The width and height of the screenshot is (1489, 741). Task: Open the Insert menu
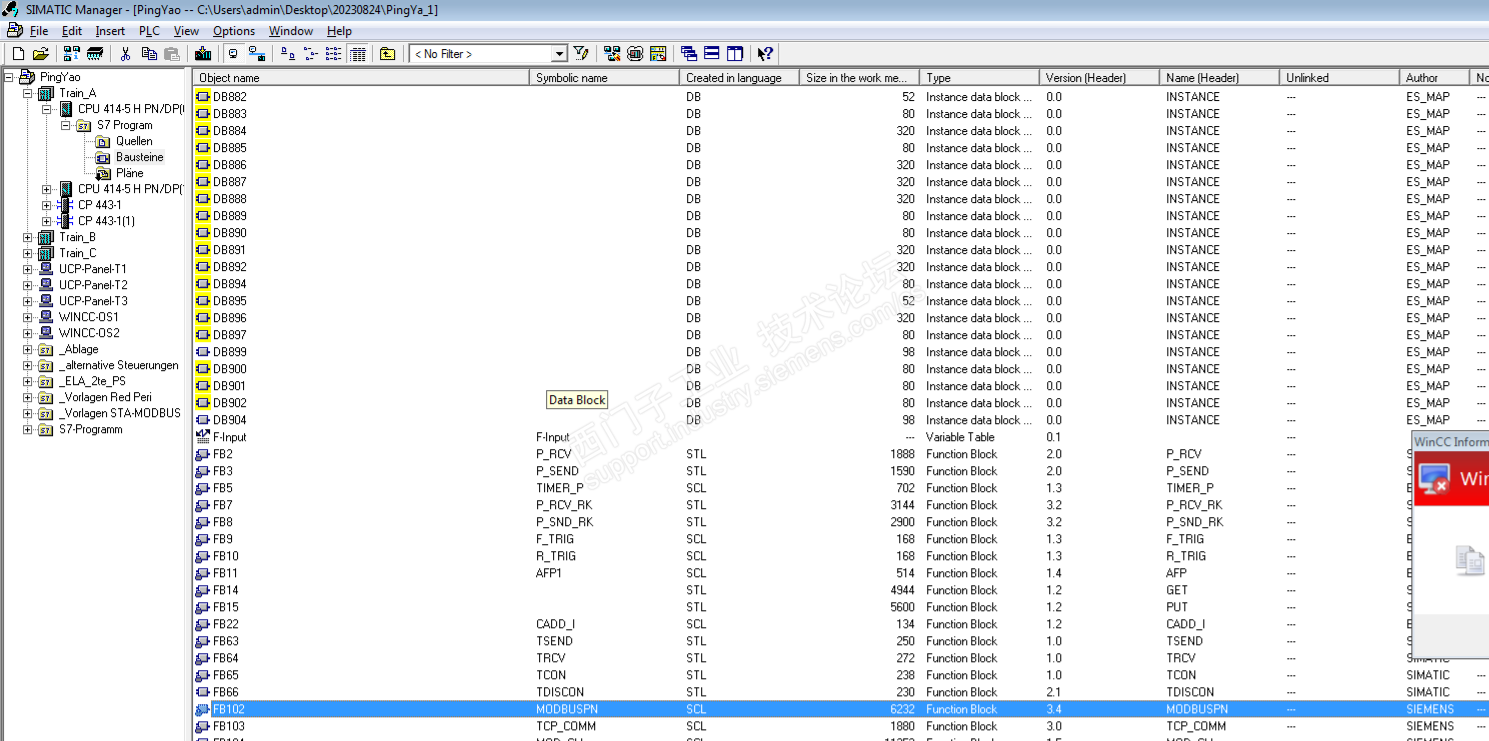pyautogui.click(x=110, y=31)
